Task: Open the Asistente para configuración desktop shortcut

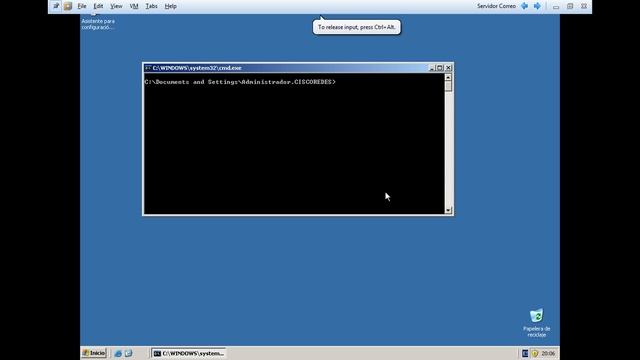Action: pos(98,22)
